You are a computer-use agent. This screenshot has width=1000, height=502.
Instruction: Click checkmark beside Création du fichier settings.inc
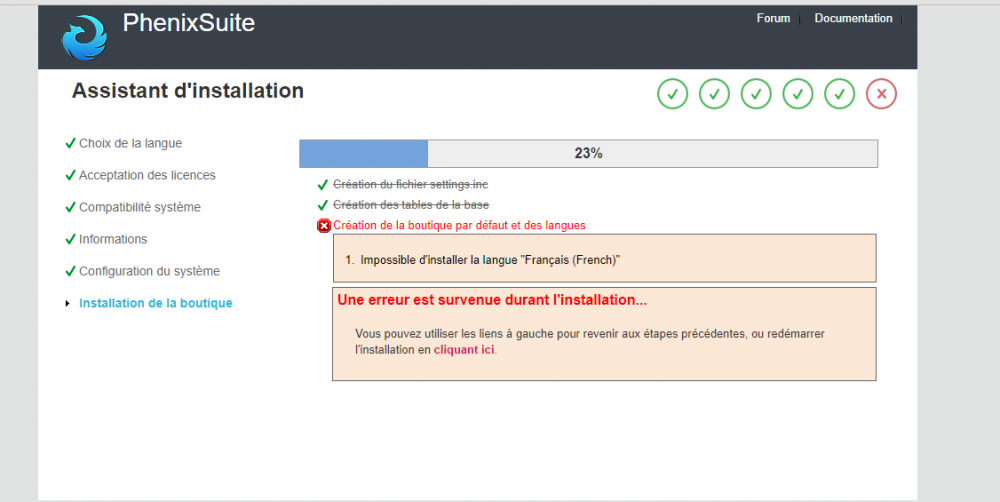pyautogui.click(x=323, y=185)
